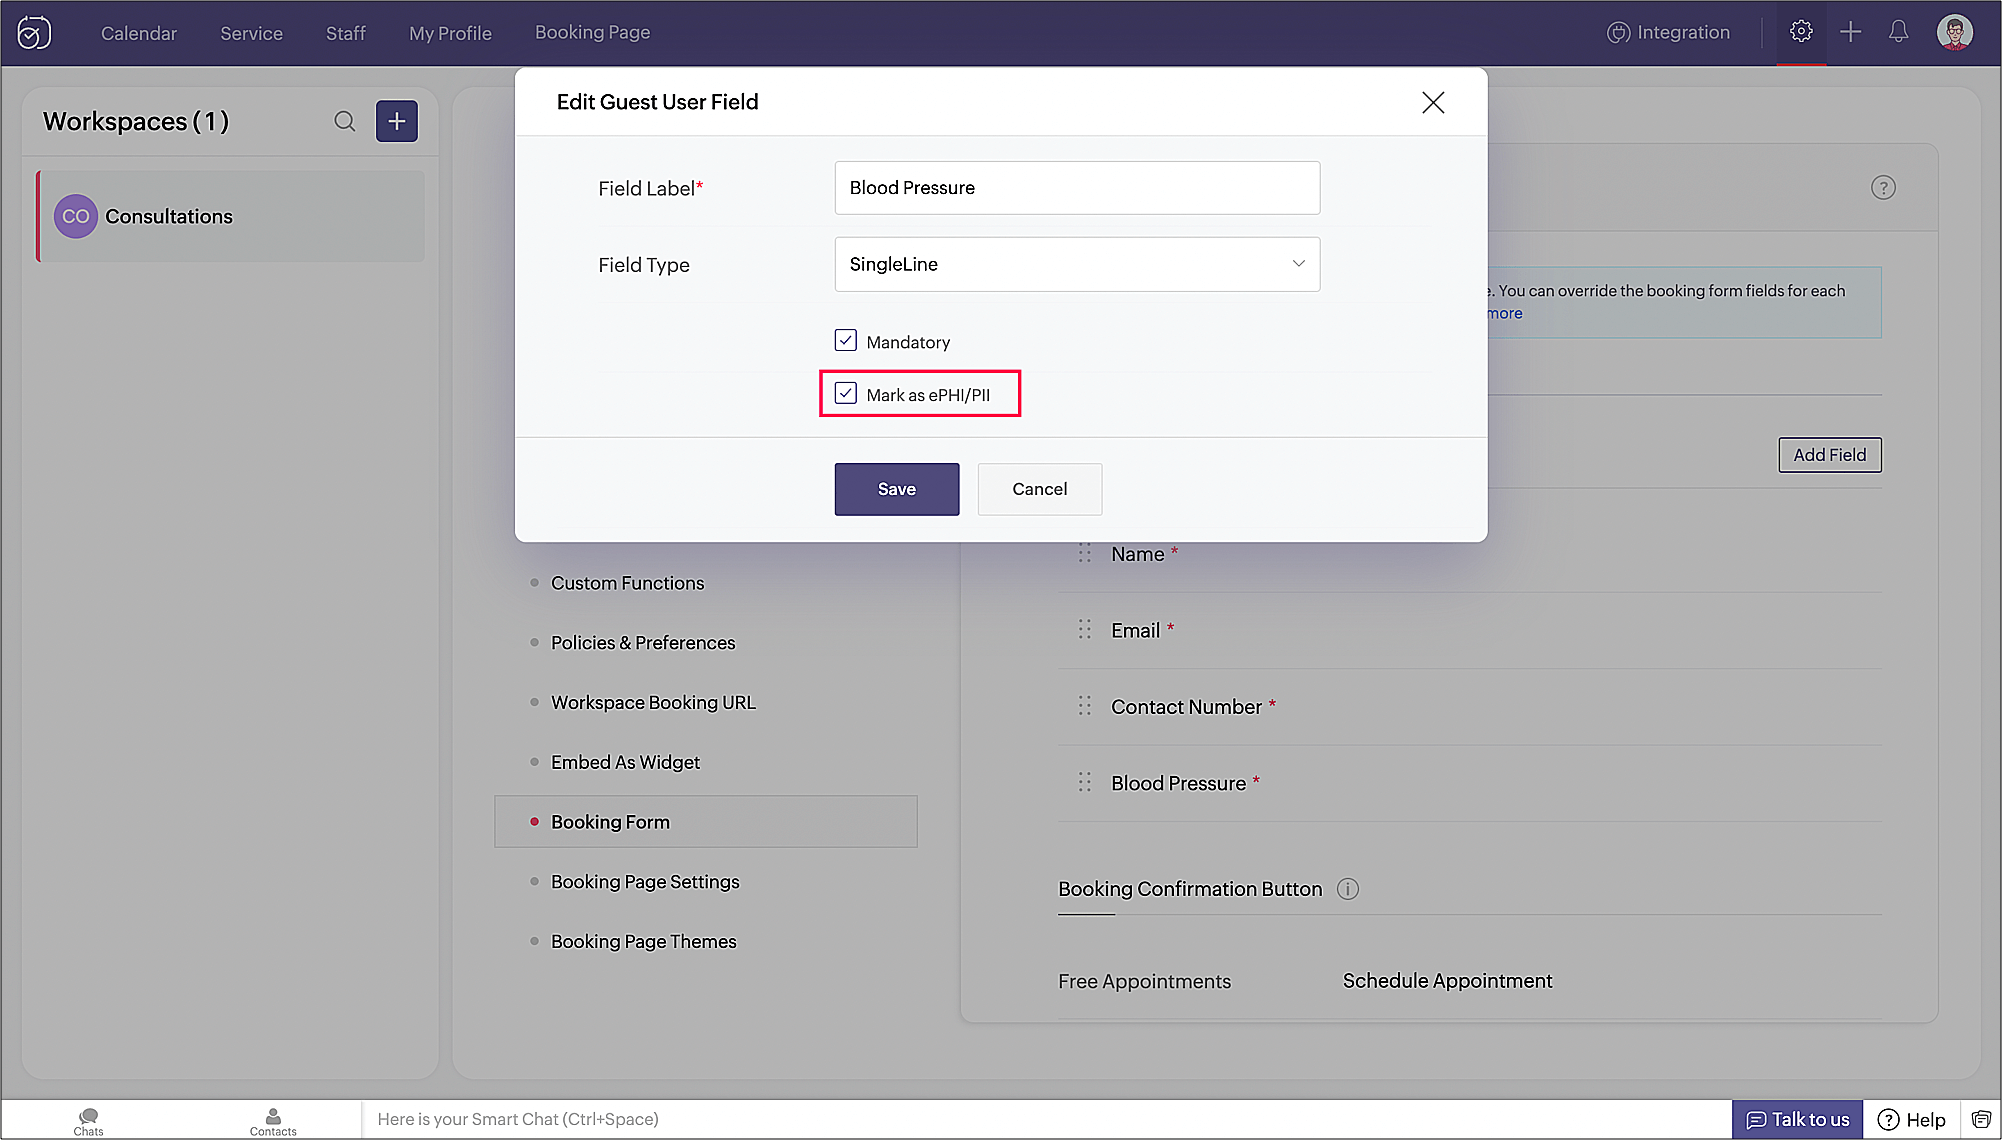Toggle the Mark as ePHI/PII checkbox
This screenshot has height=1140, width=2002.
[846, 394]
